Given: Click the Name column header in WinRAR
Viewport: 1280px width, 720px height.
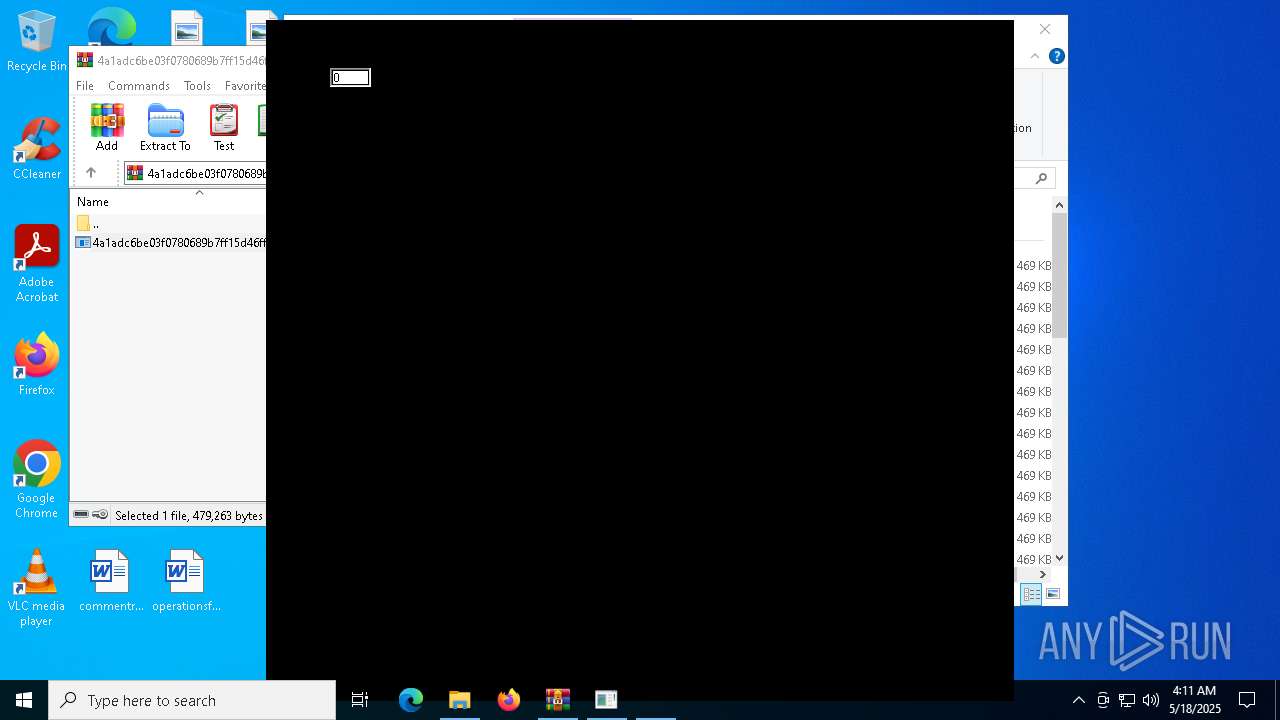Looking at the screenshot, I should point(93,202).
